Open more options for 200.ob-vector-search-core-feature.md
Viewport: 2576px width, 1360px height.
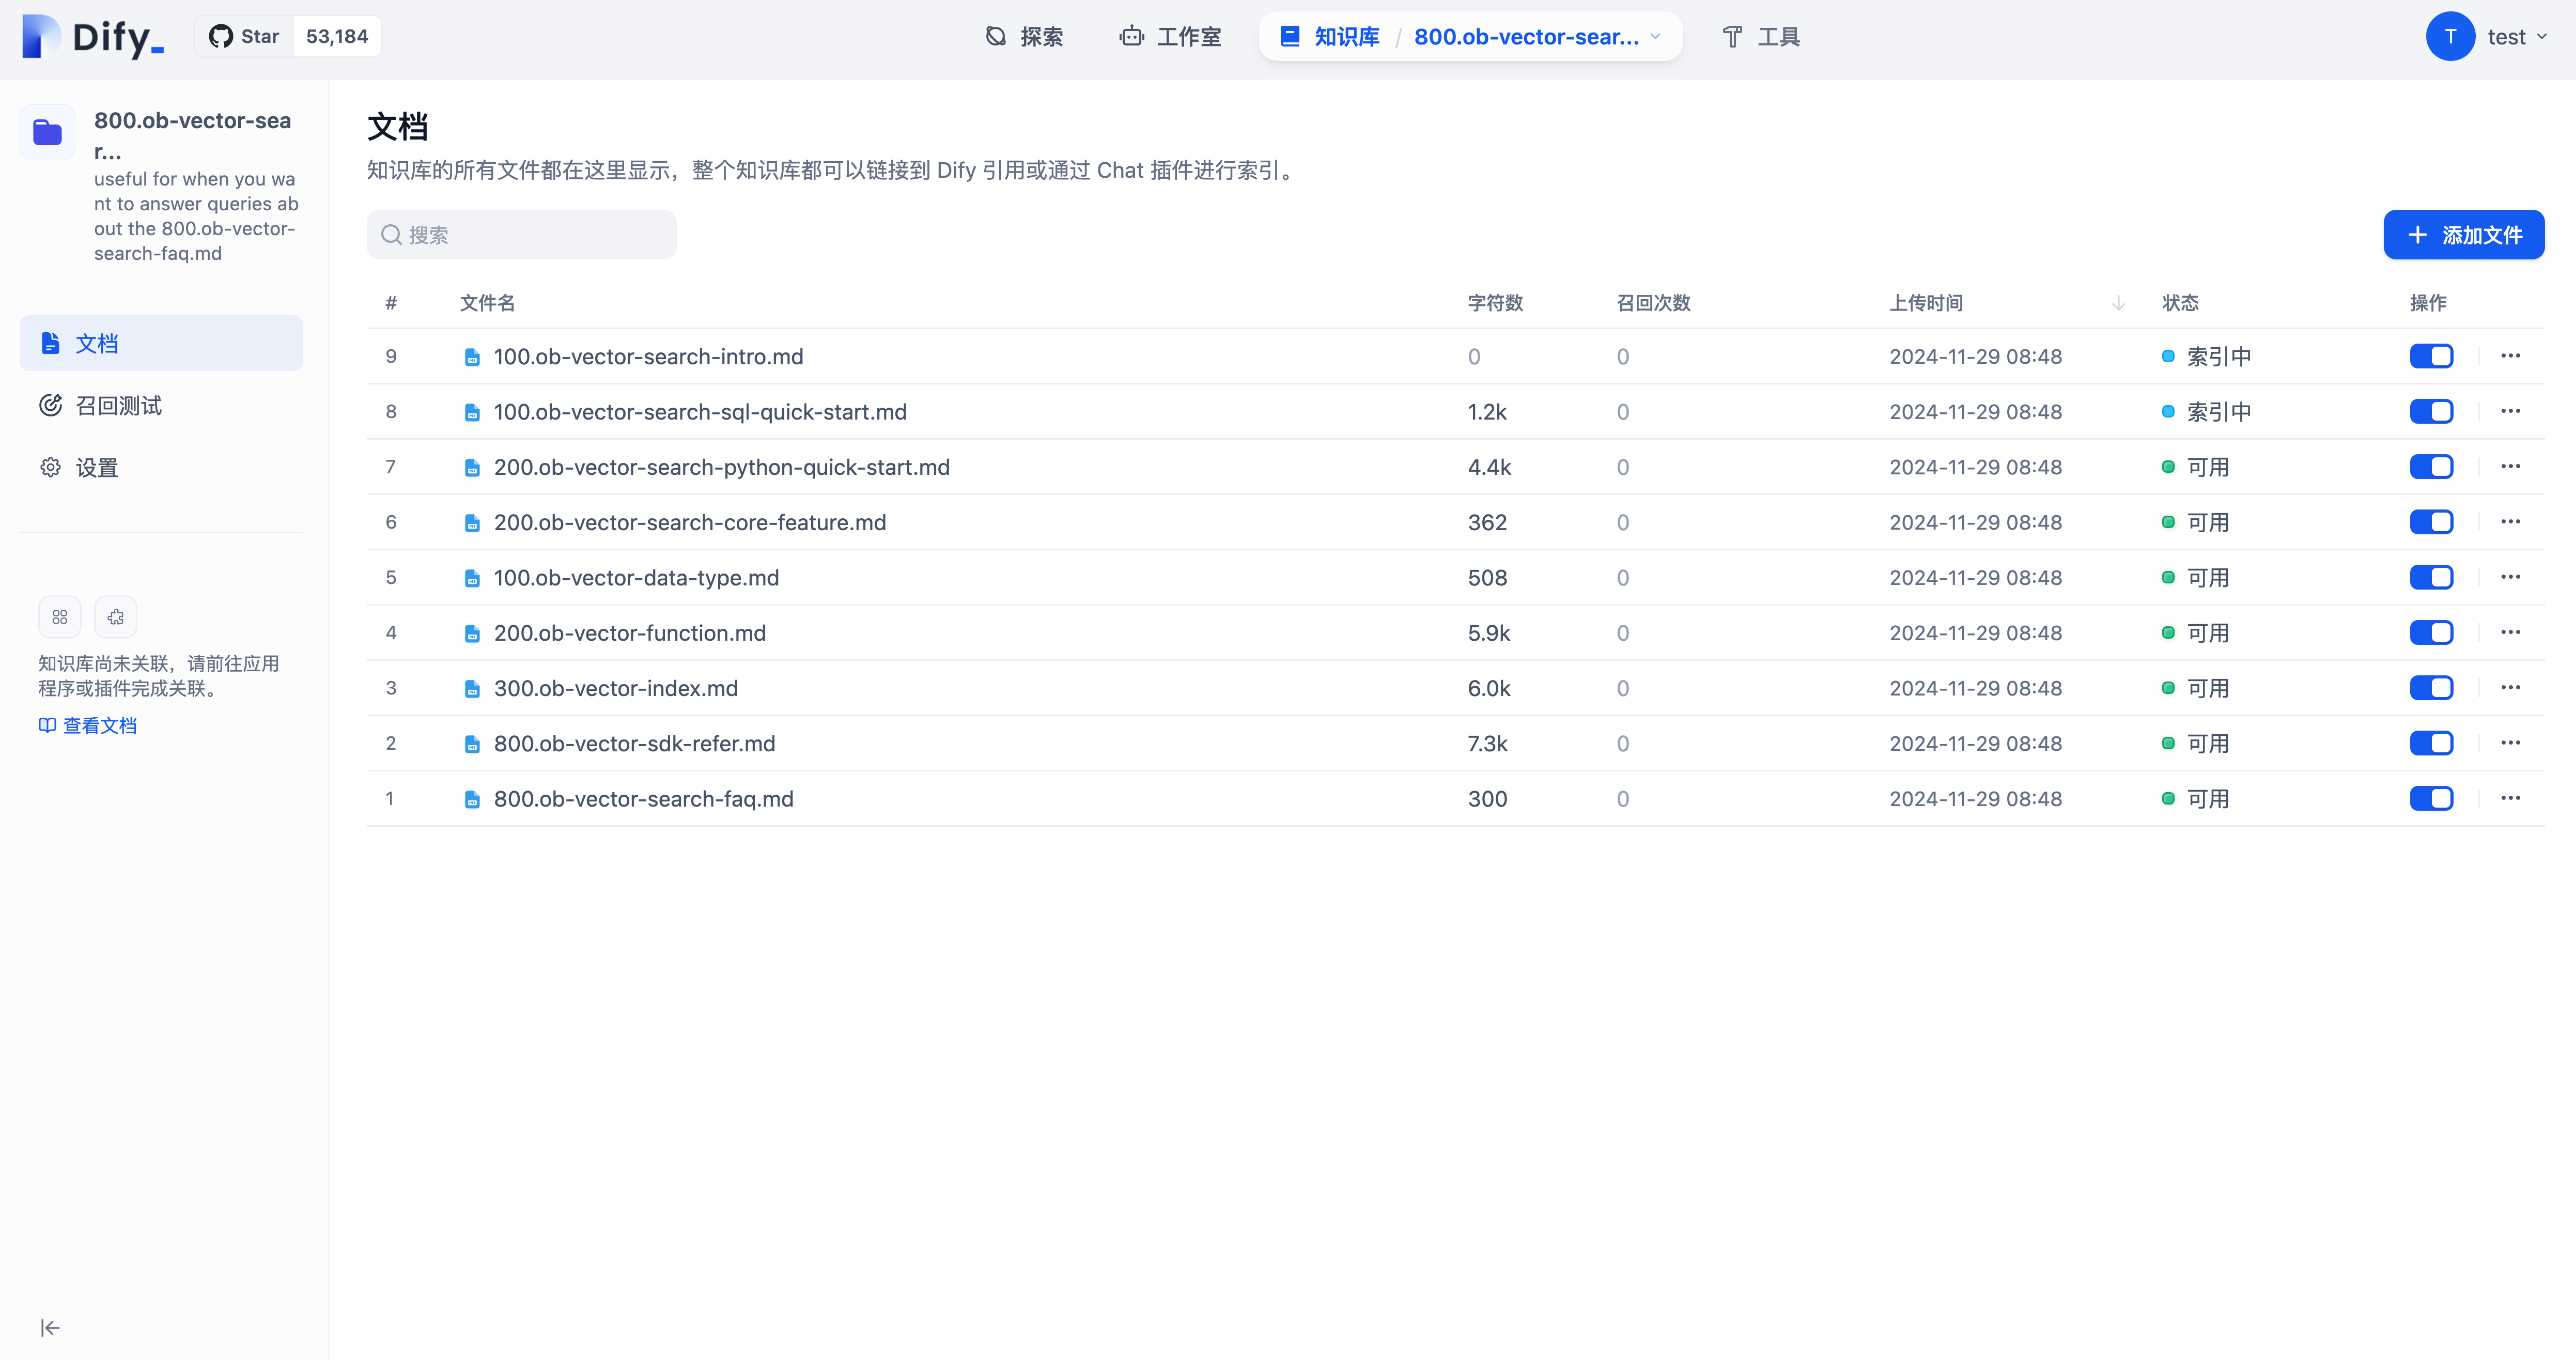pos(2510,522)
